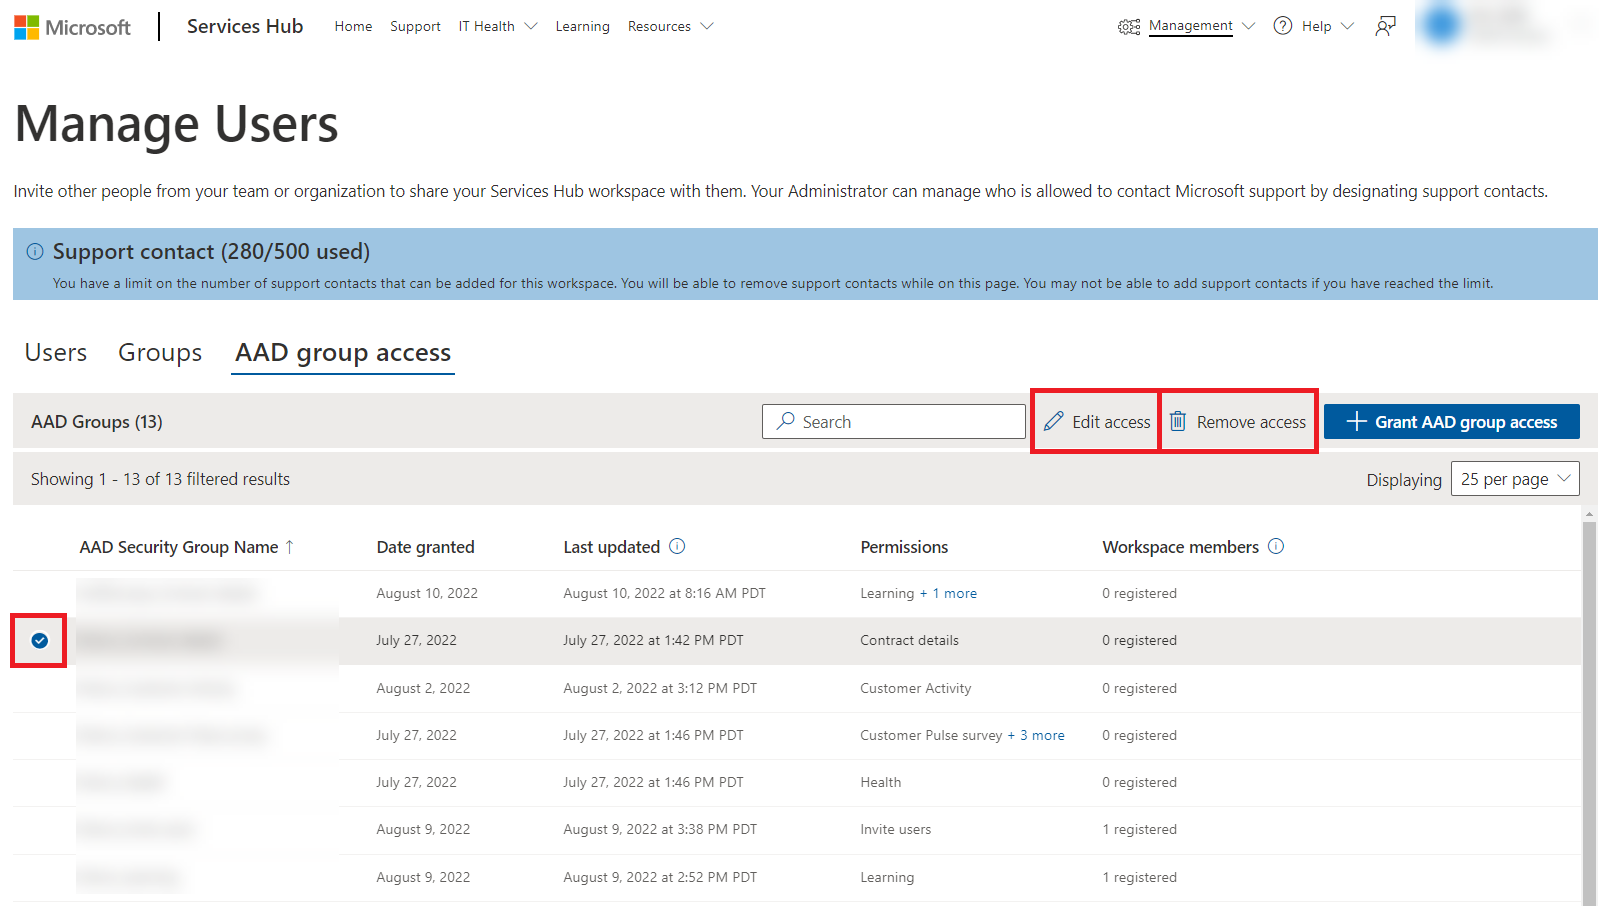Screen dimensions: 1607x906
Task: Switch to the Groups tab
Action: click(160, 352)
